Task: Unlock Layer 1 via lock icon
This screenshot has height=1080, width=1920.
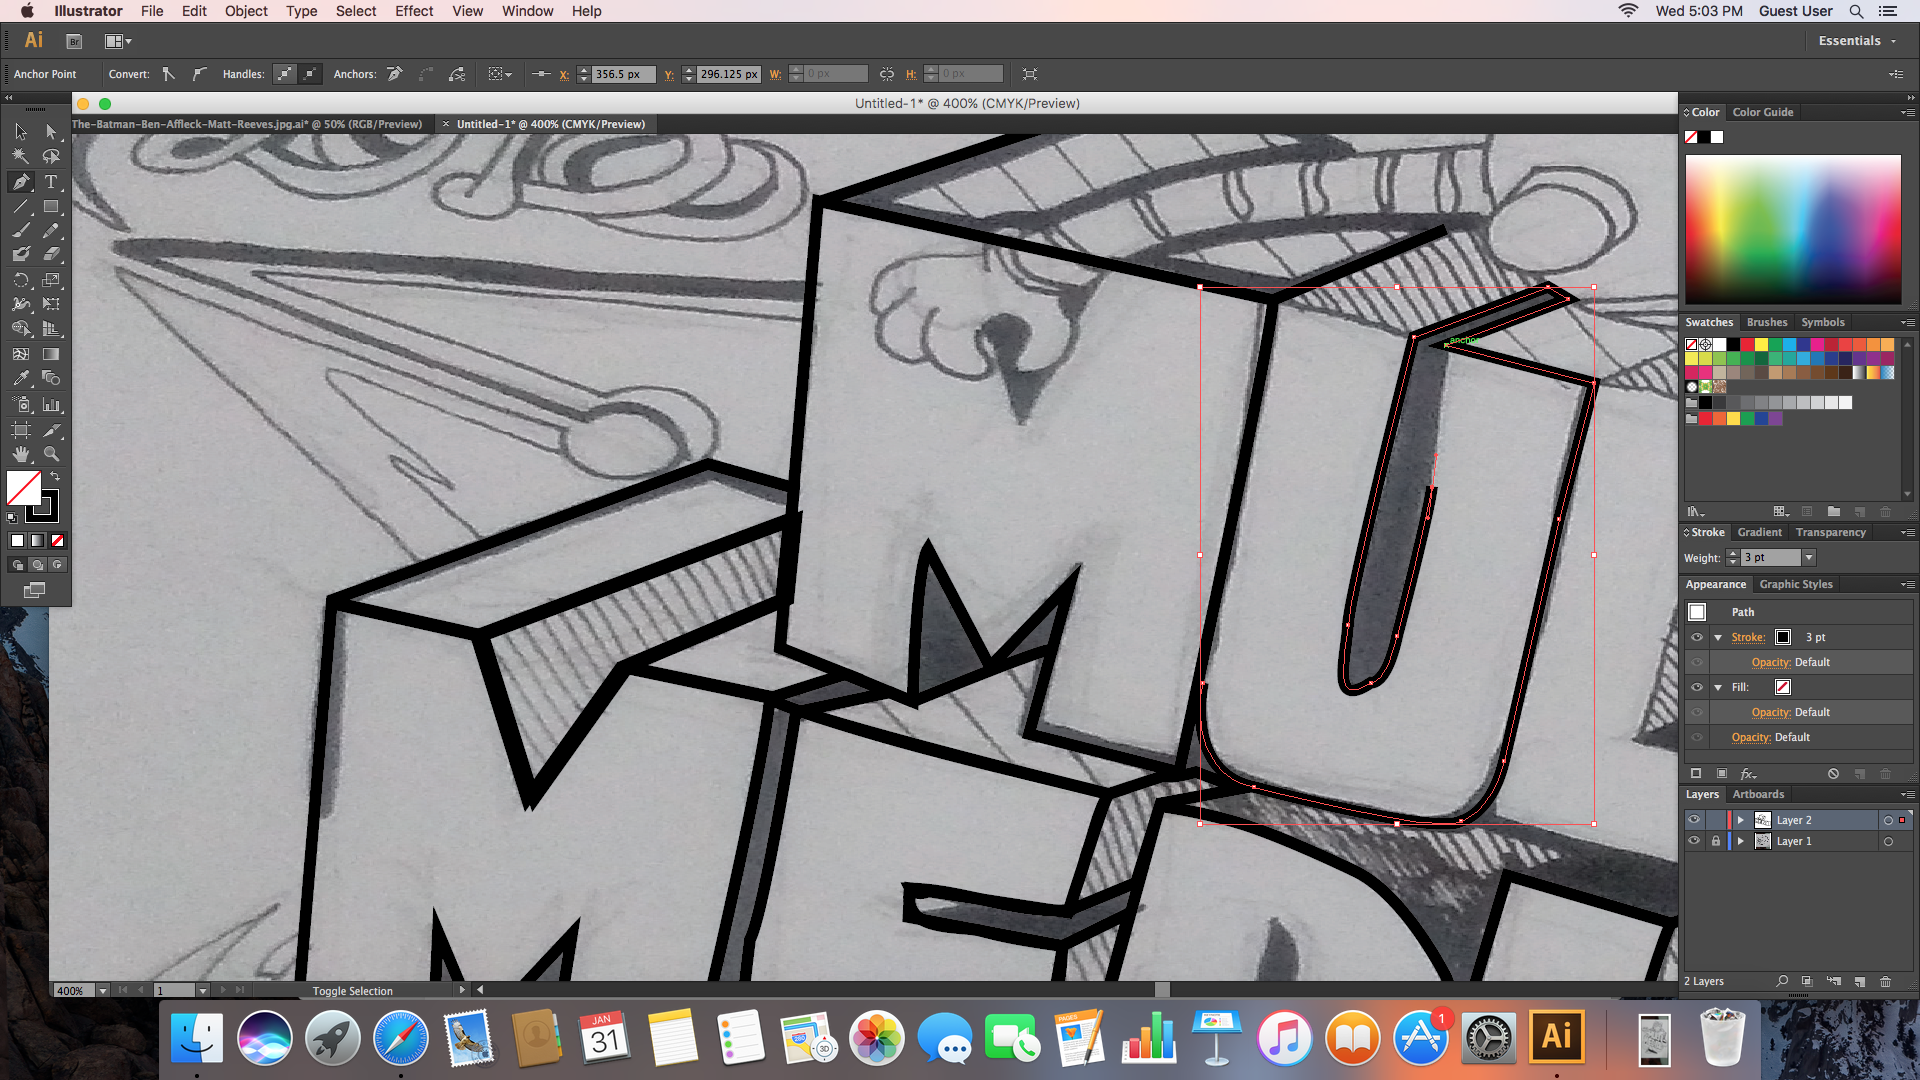Action: (x=1716, y=841)
